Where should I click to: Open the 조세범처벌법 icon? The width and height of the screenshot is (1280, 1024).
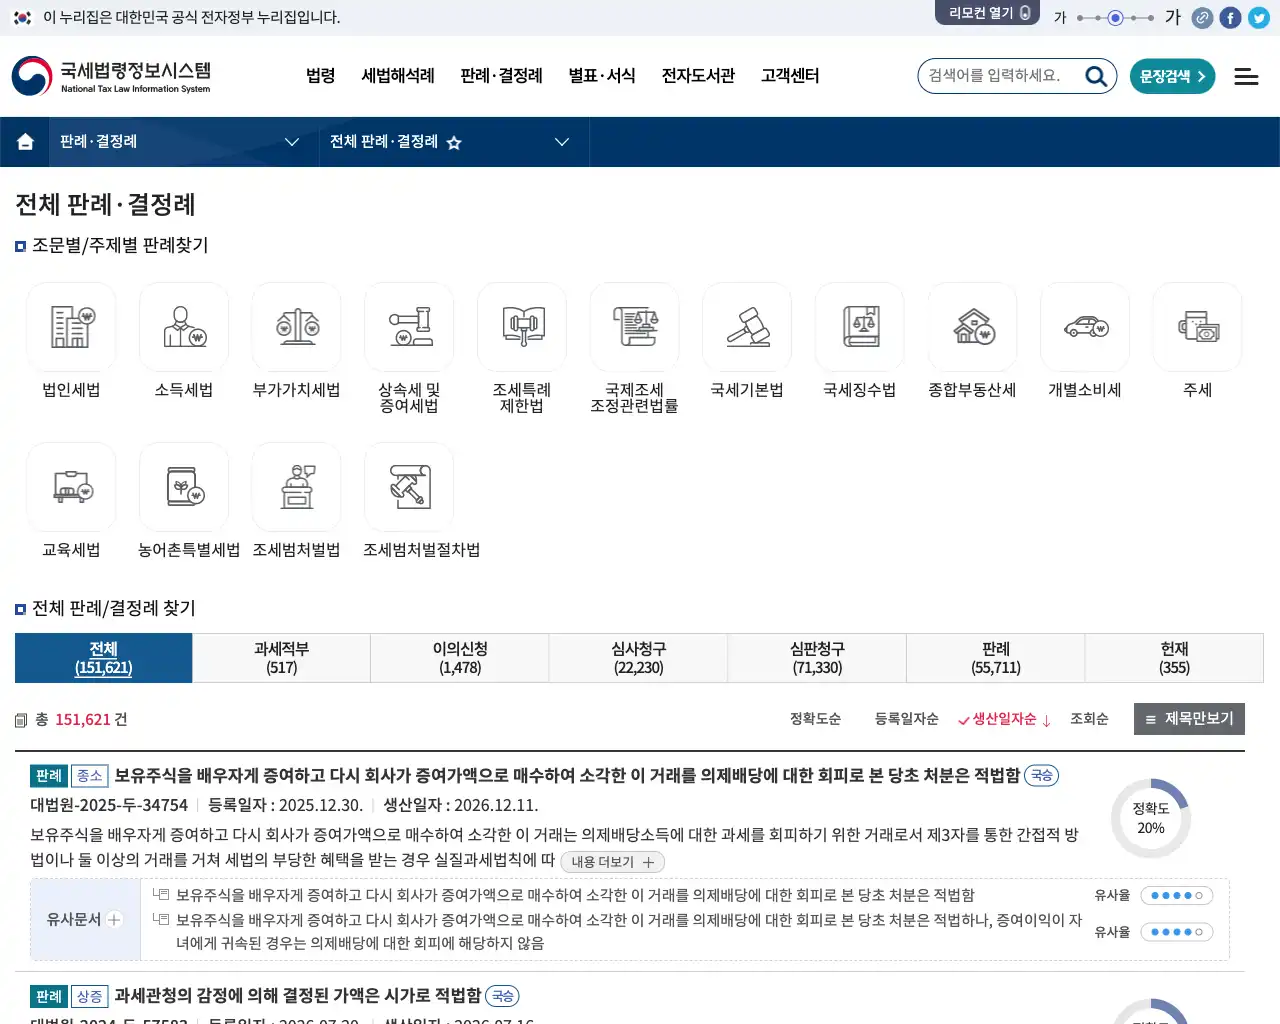click(x=297, y=487)
